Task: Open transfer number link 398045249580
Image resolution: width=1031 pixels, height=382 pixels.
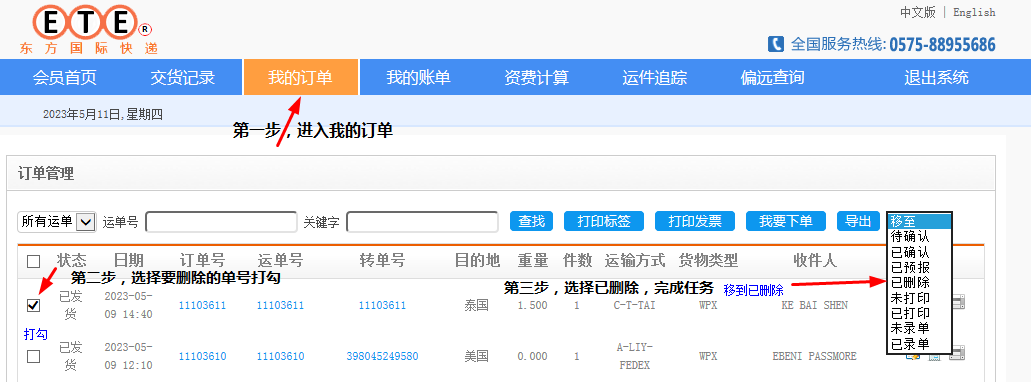Action: [382, 356]
